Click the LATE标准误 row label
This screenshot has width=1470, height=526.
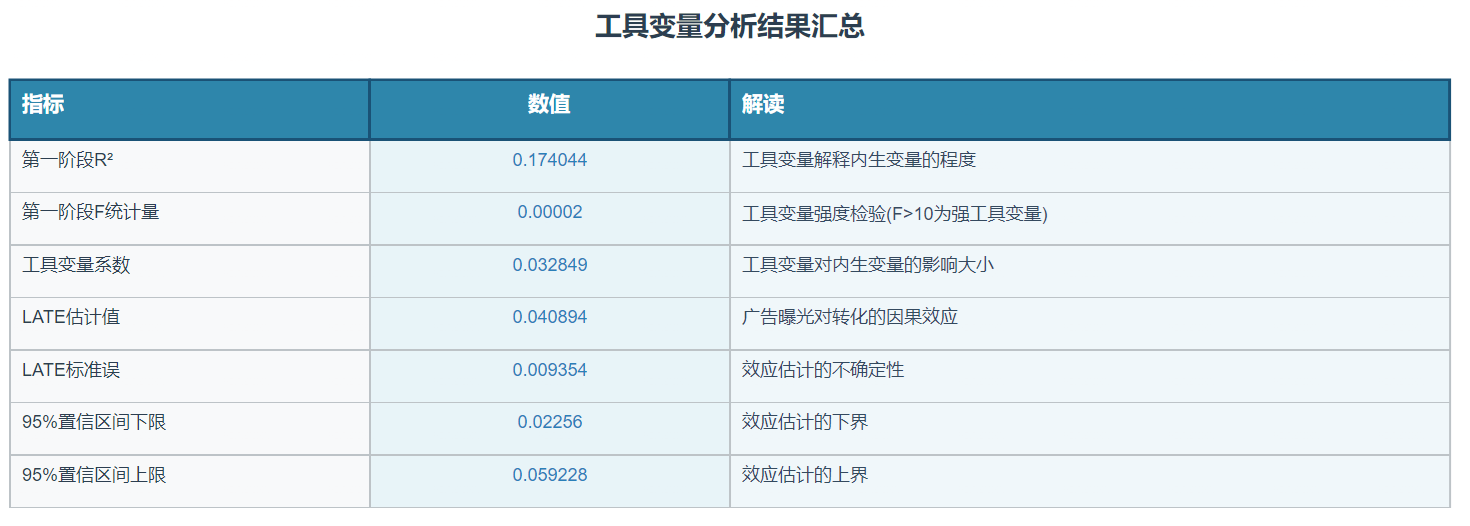71,370
